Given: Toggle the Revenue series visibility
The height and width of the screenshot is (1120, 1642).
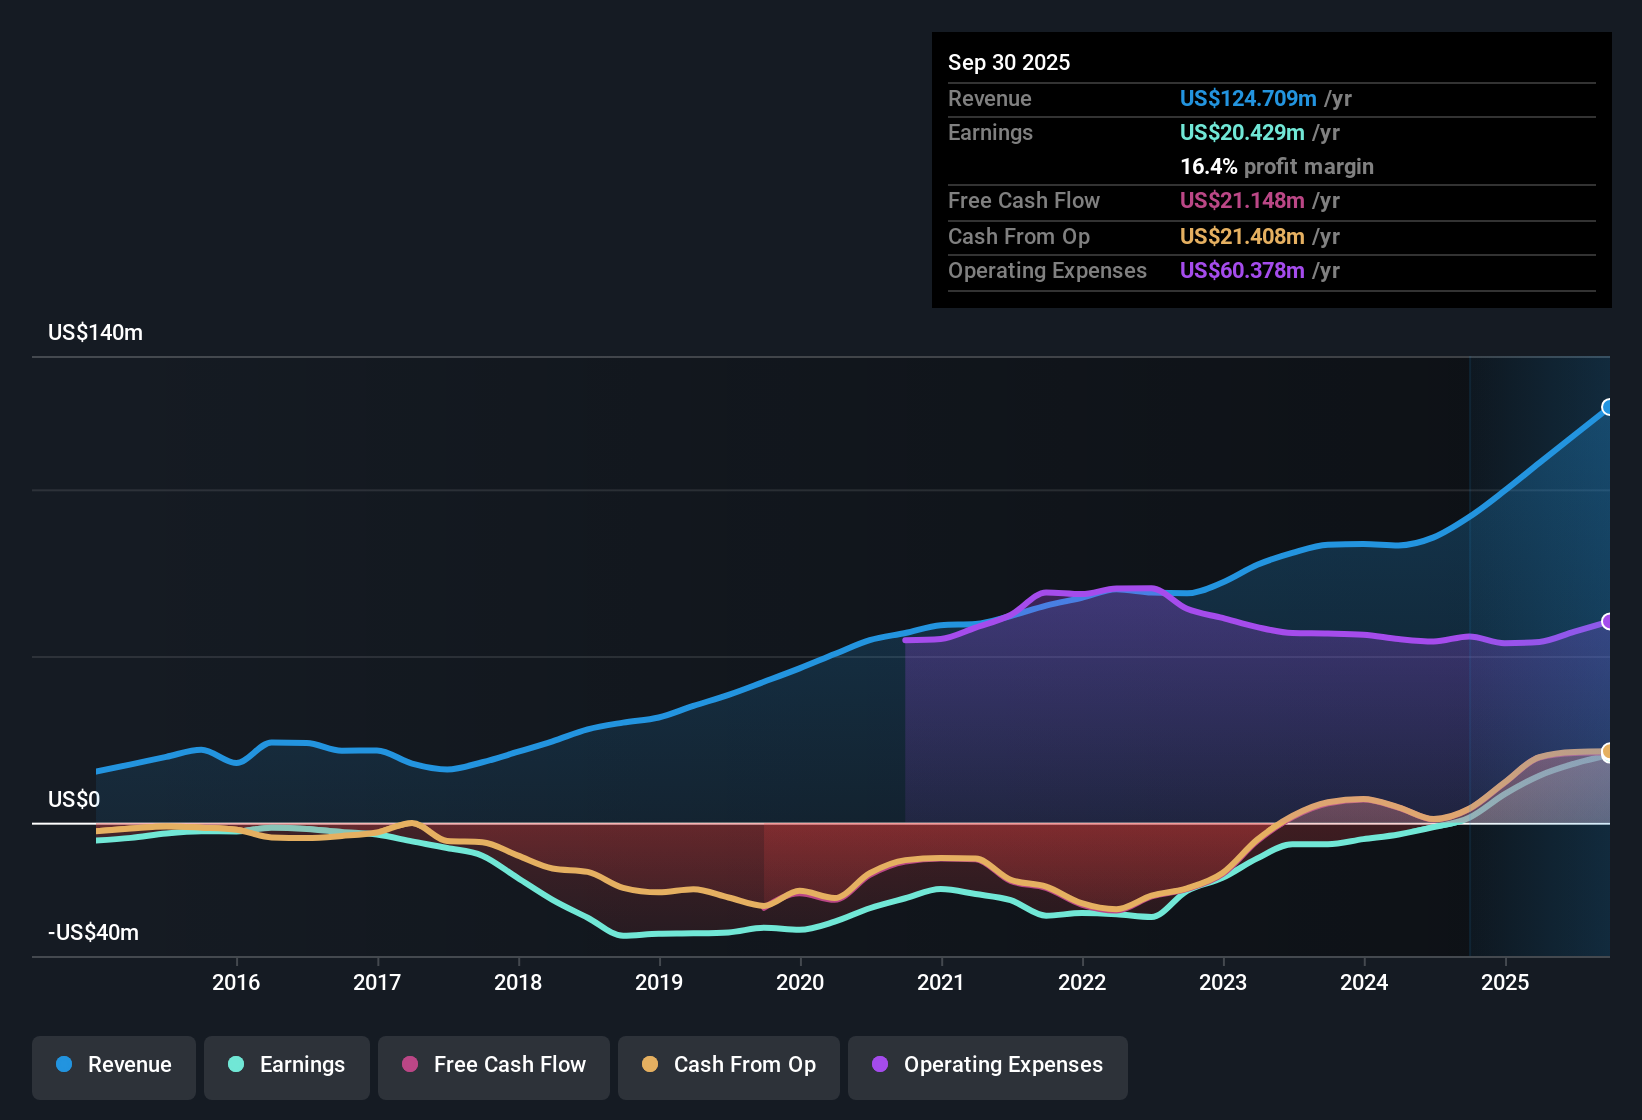Looking at the screenshot, I should pos(113,1065).
